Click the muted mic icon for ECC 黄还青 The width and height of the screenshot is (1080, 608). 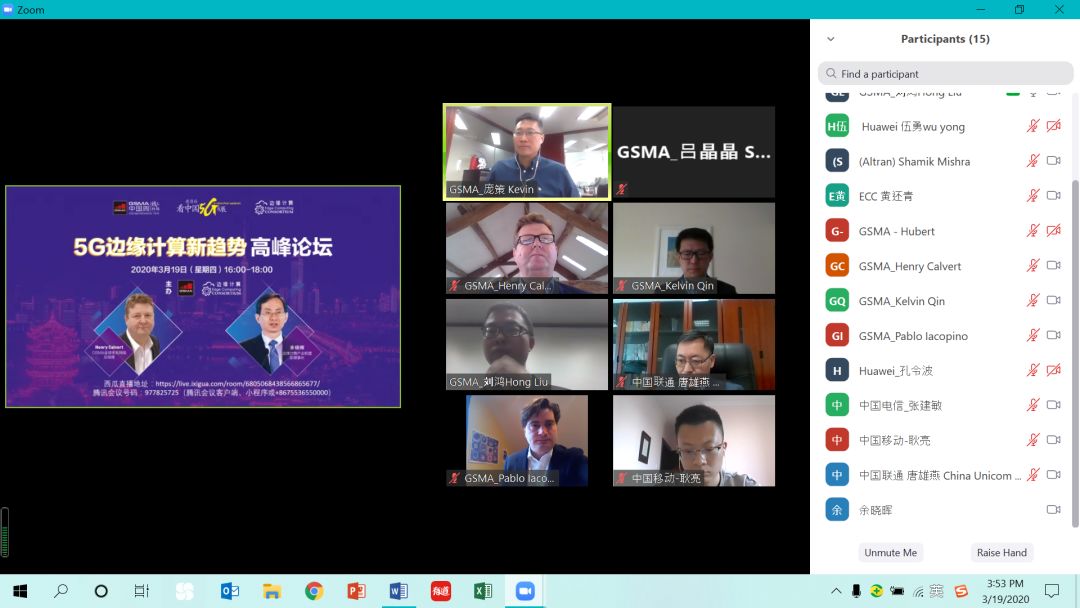tap(1032, 196)
